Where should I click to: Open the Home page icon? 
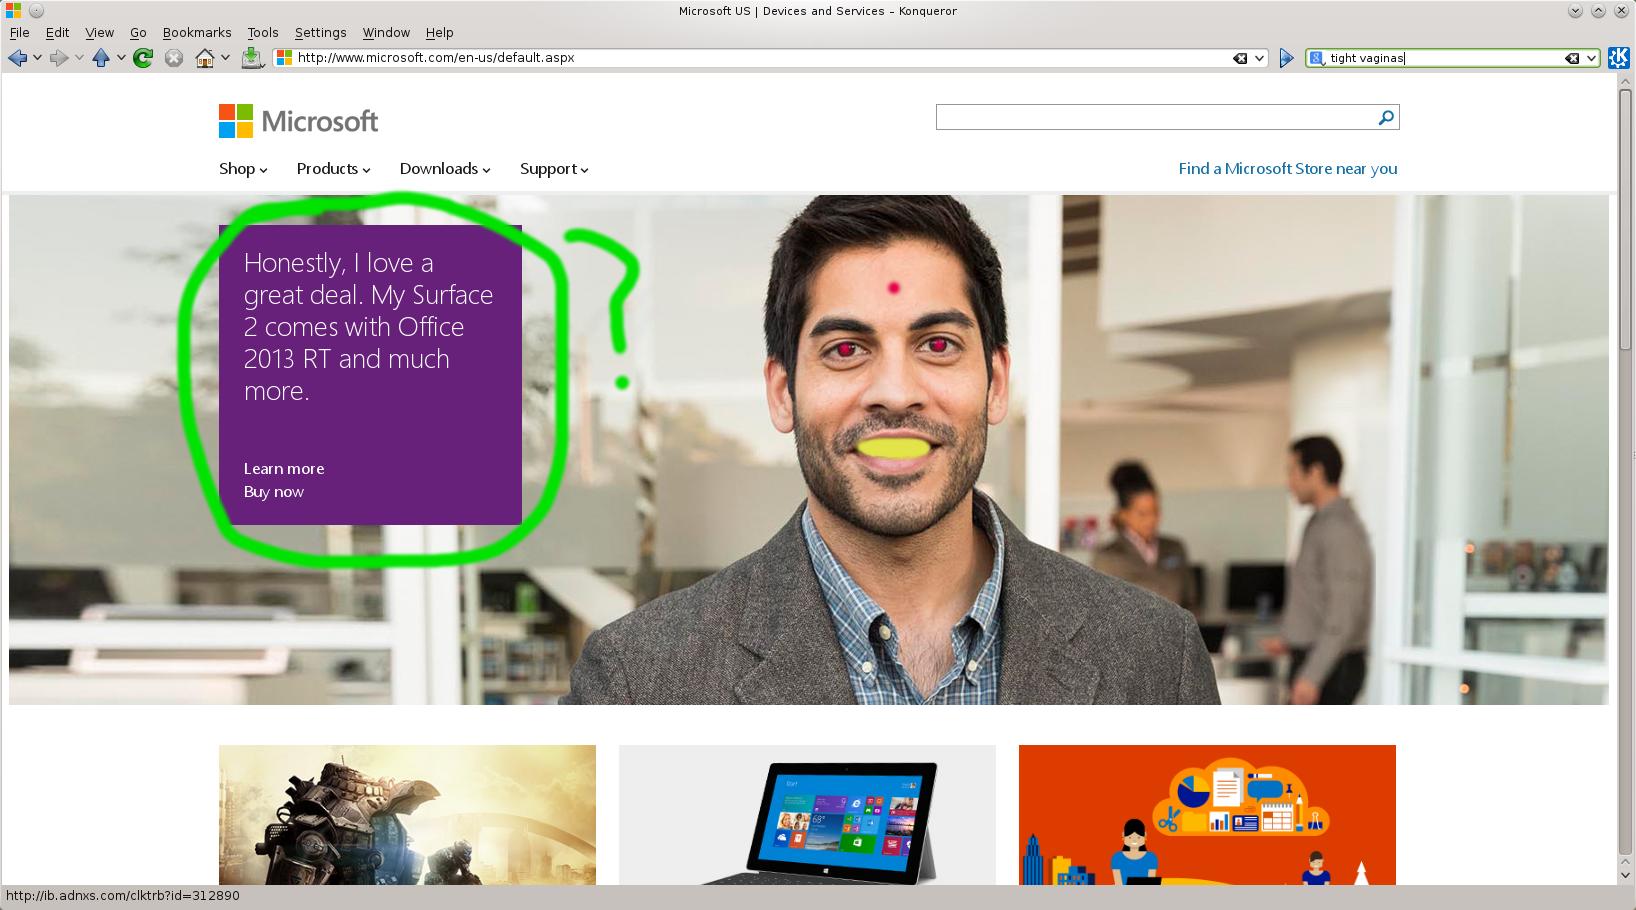(205, 58)
